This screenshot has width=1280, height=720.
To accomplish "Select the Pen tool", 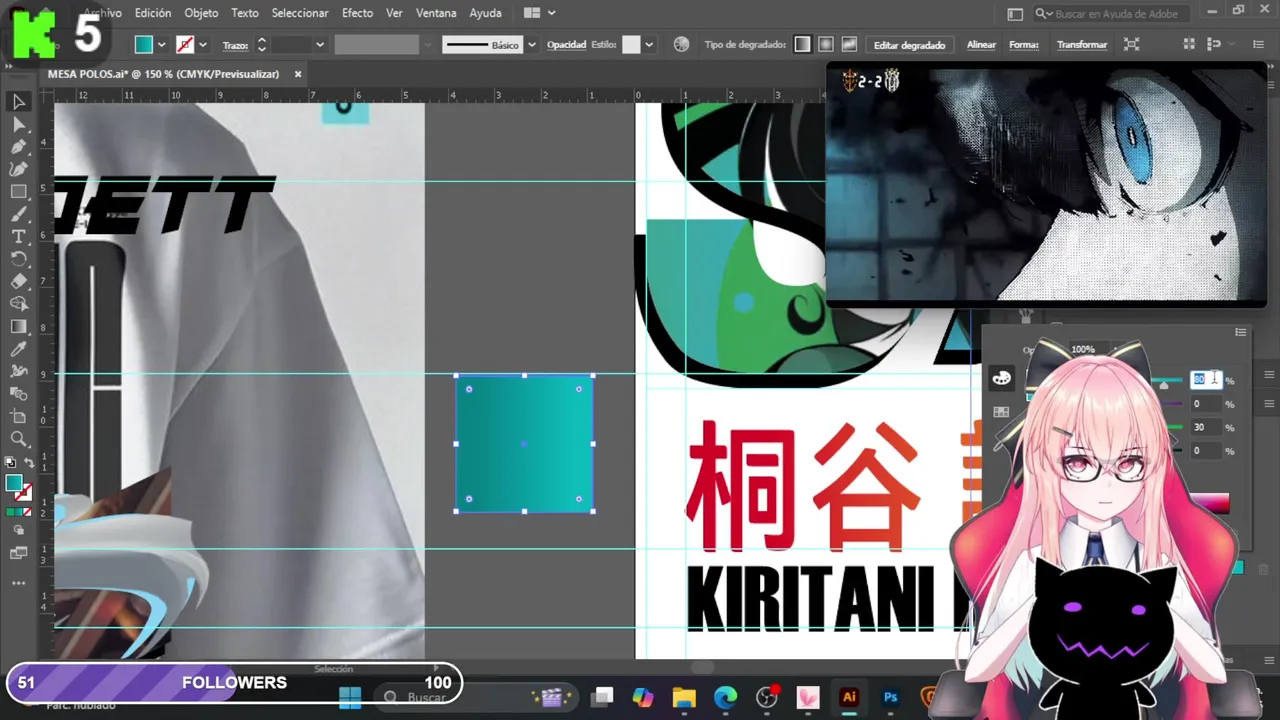I will (19, 147).
